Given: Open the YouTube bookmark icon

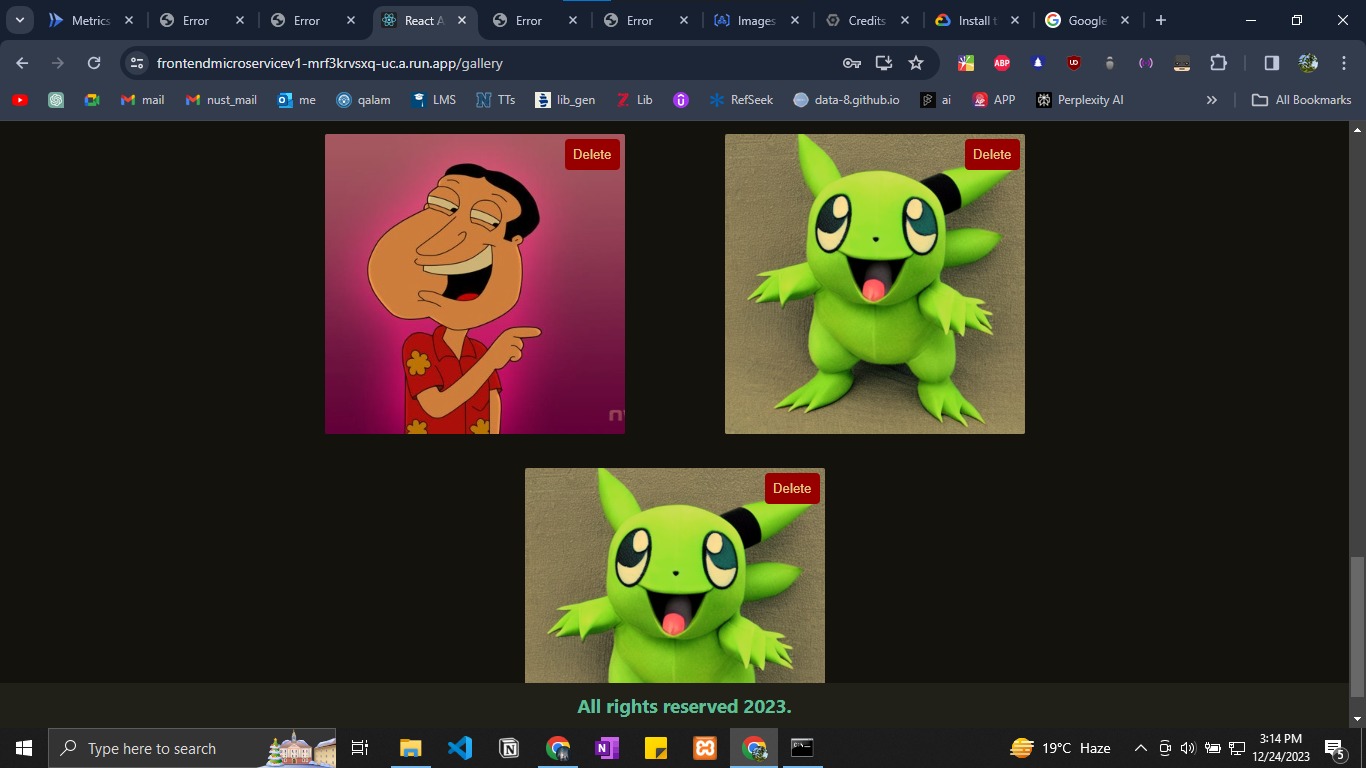Looking at the screenshot, I should 20,100.
